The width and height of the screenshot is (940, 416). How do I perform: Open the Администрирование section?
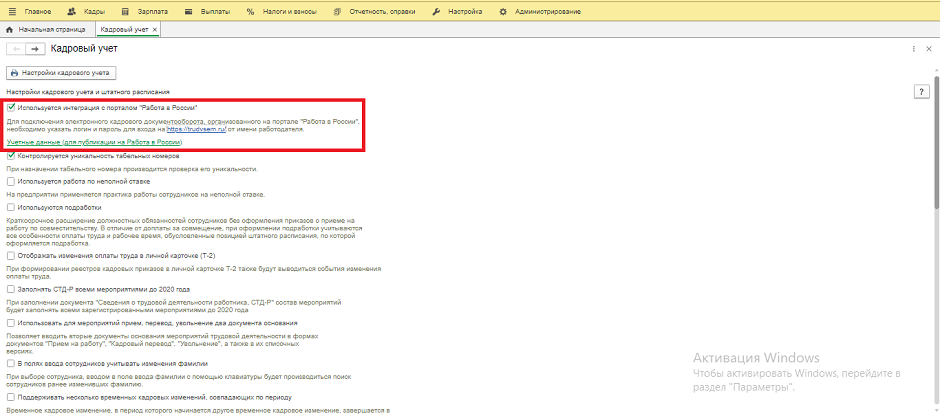click(540, 11)
